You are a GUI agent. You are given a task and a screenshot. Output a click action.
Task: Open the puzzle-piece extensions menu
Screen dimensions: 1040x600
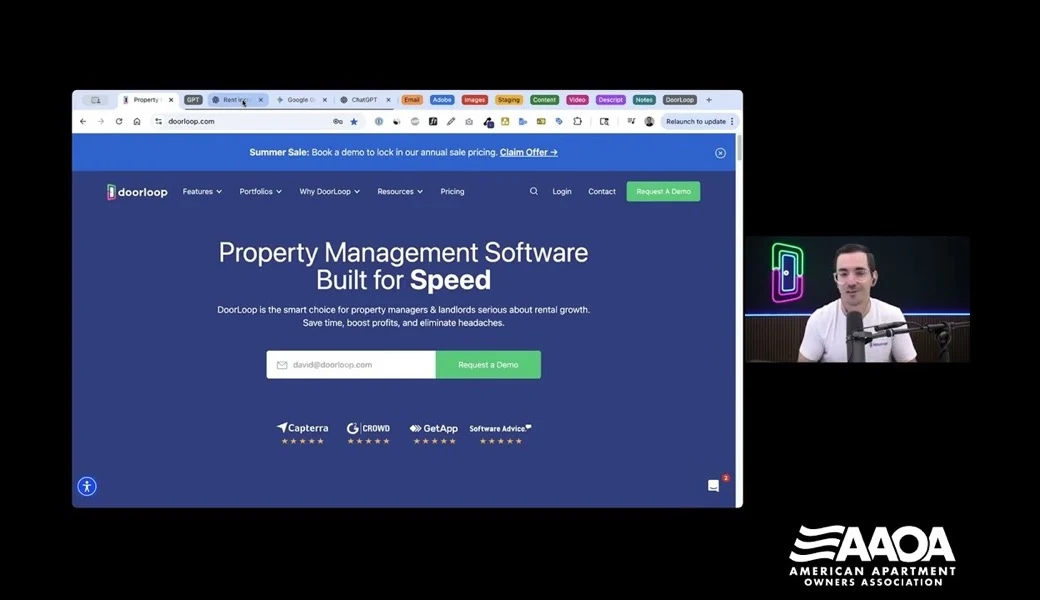pos(578,121)
